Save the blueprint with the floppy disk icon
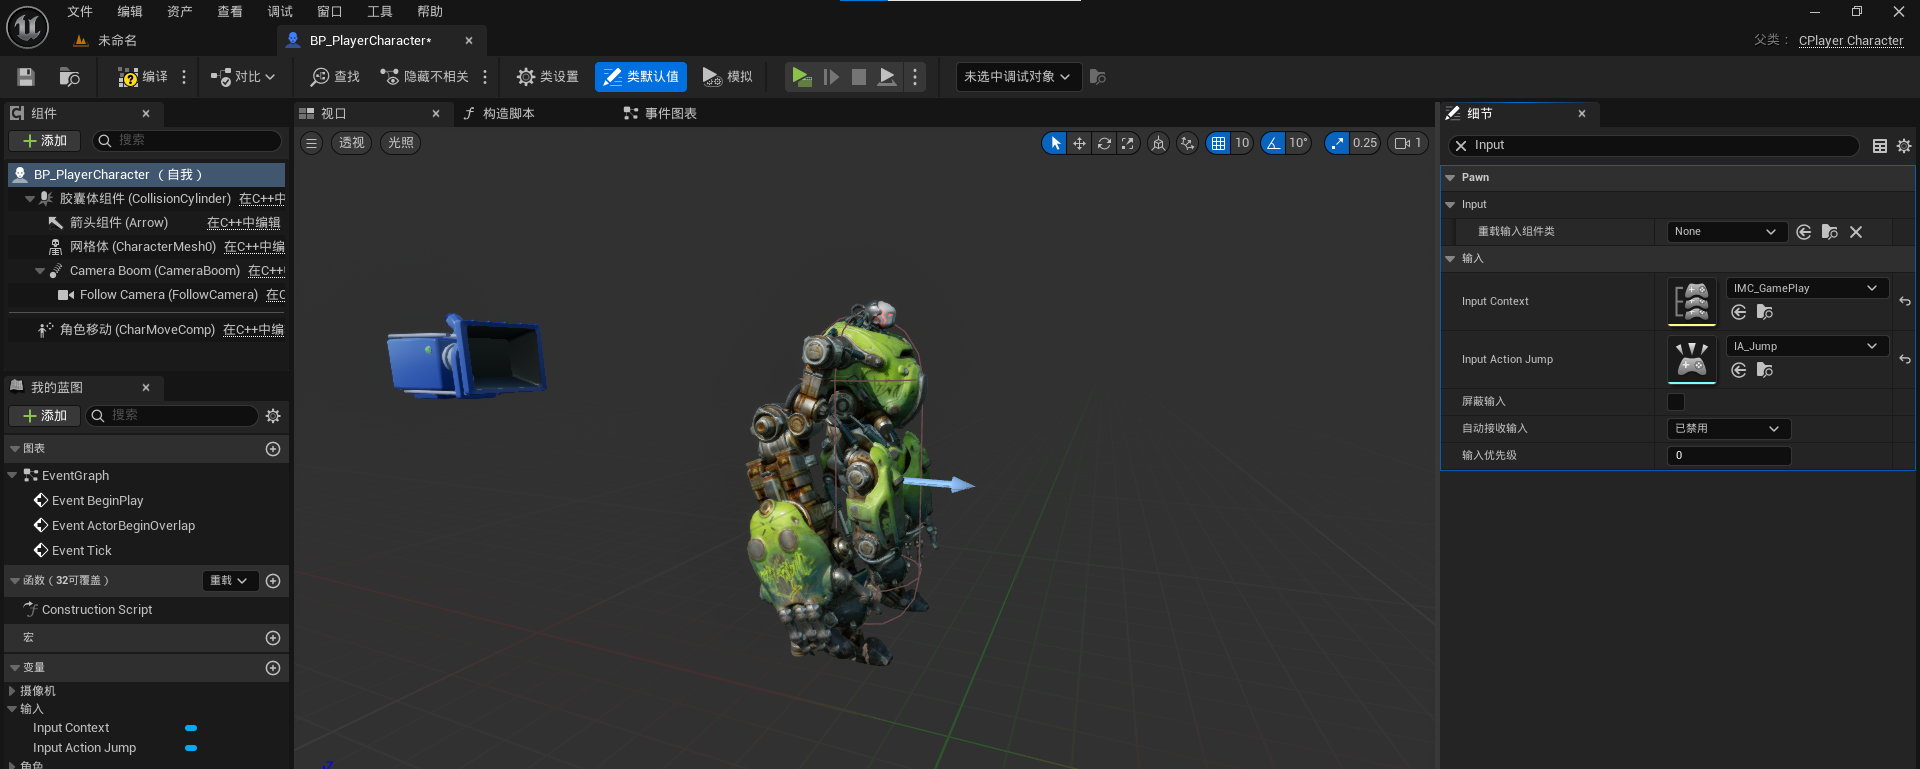Image resolution: width=1920 pixels, height=769 pixels. click(26, 77)
